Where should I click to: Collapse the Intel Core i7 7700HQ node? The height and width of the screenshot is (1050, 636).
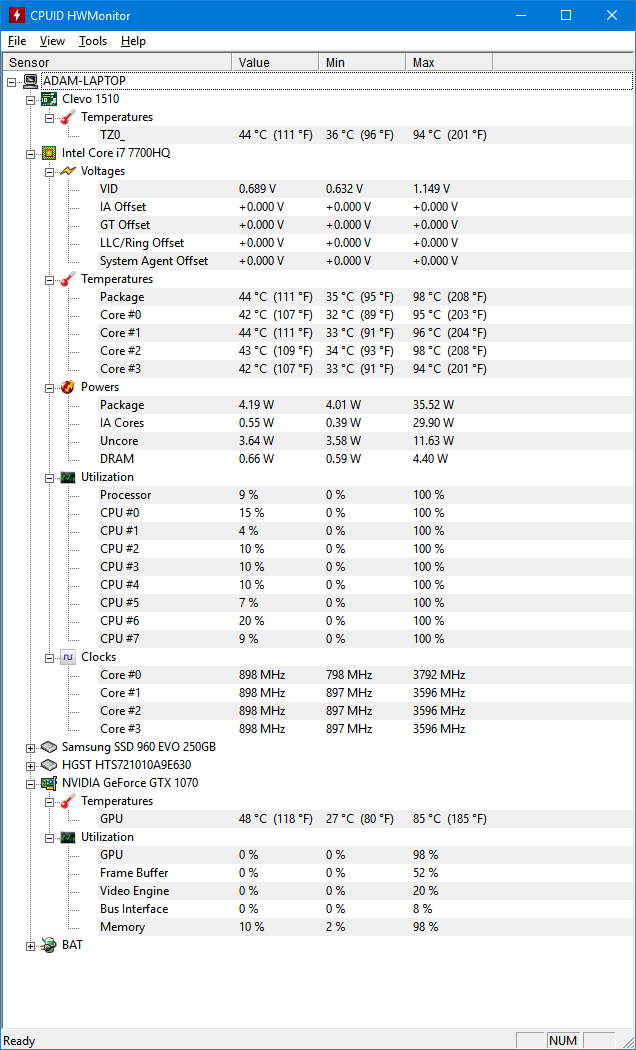point(31,153)
